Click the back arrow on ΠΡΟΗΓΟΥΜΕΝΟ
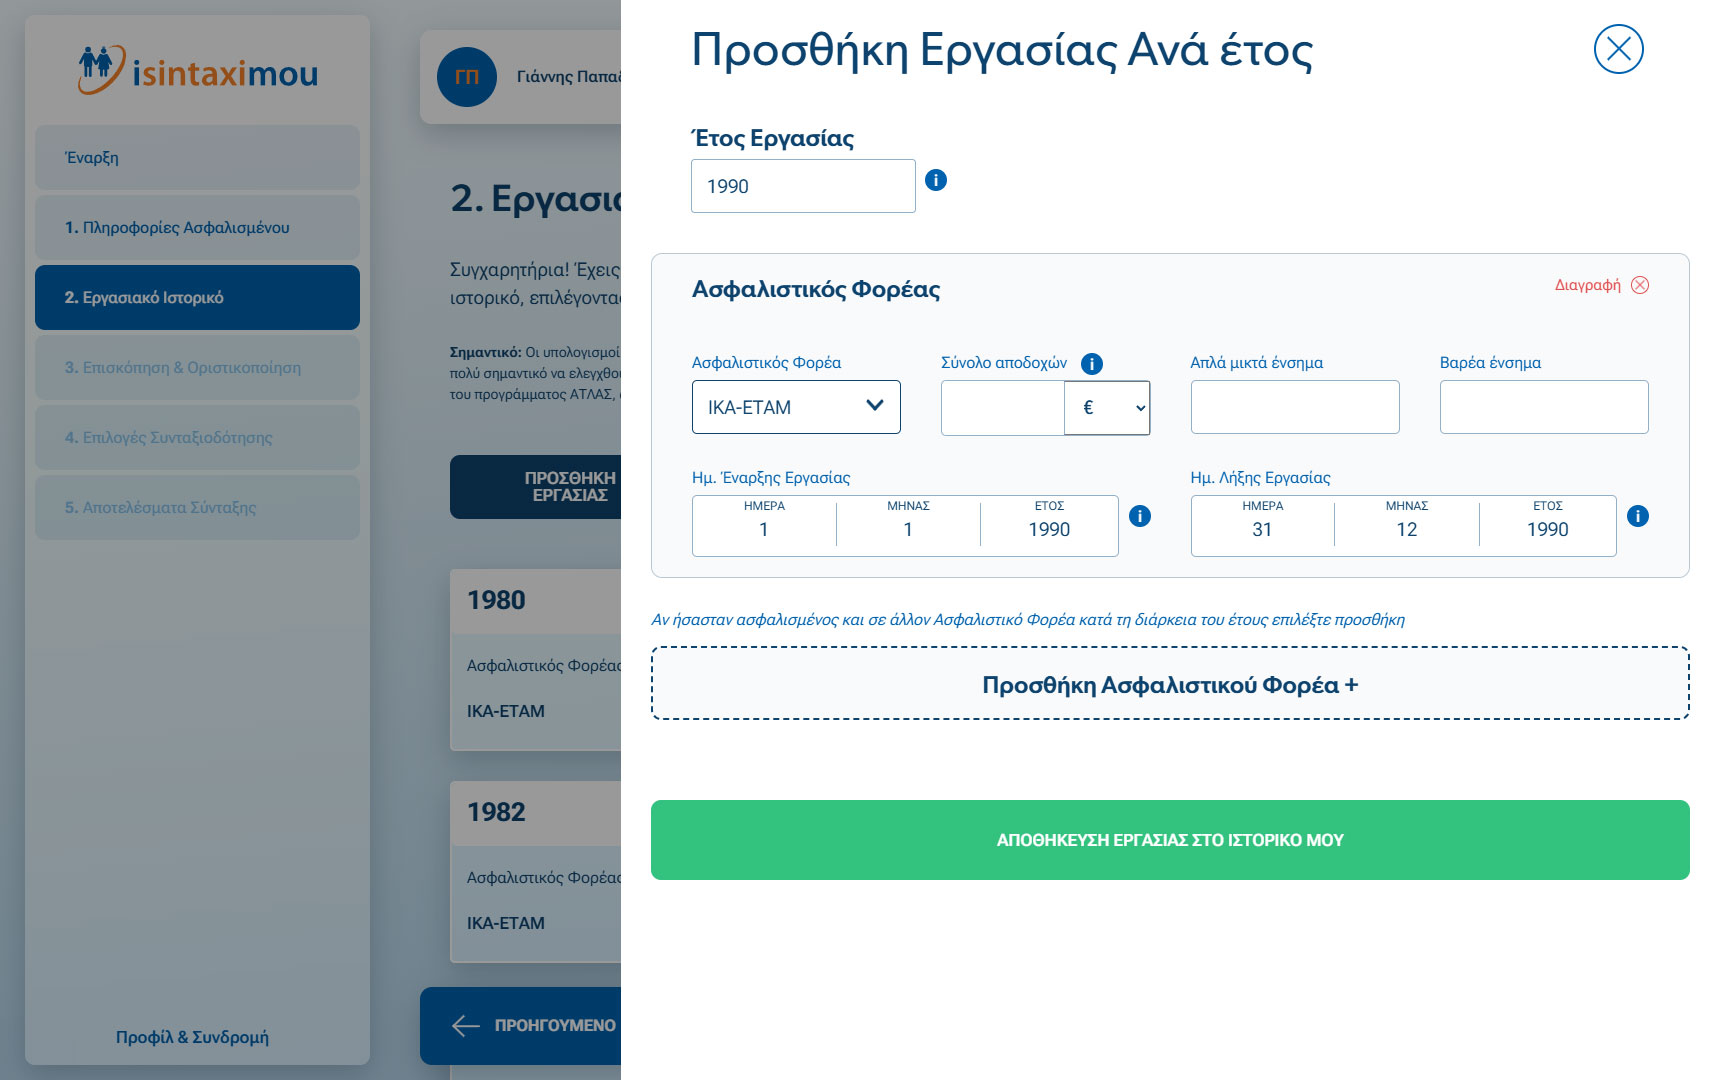Viewport: 1720px width, 1080px height. tap(466, 1025)
